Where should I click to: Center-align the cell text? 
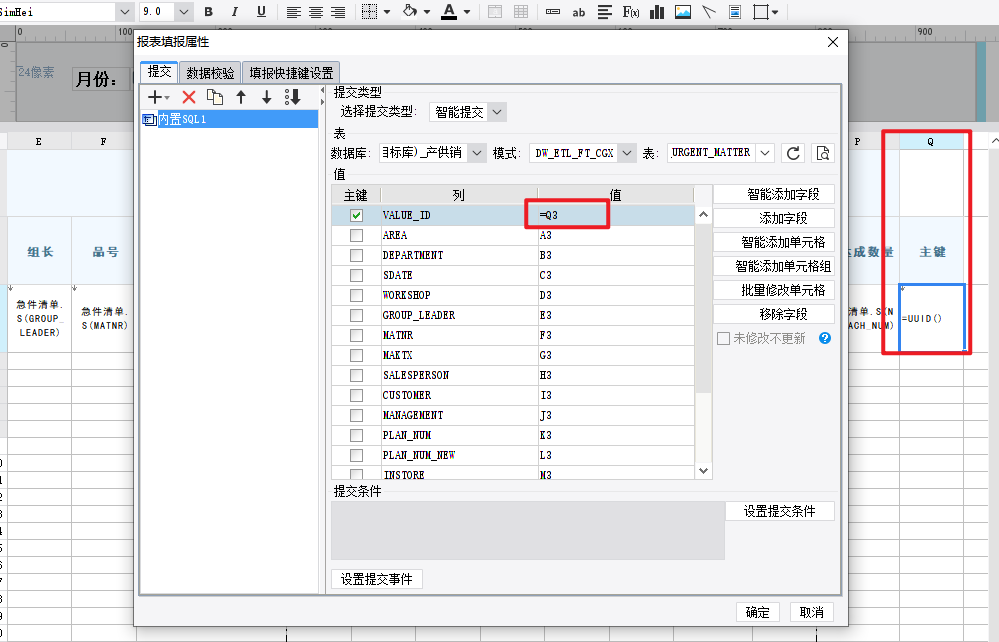coord(316,11)
